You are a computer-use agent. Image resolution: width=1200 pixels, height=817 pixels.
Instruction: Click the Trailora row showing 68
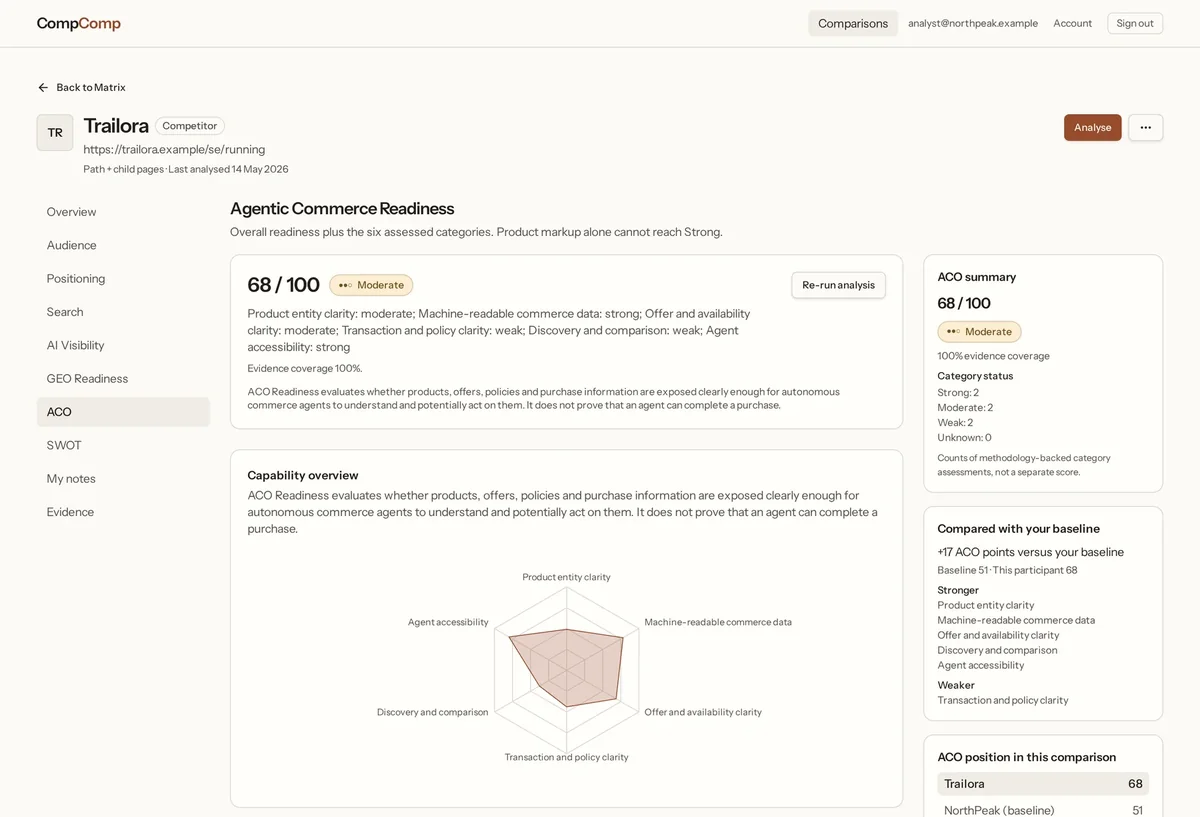1043,784
